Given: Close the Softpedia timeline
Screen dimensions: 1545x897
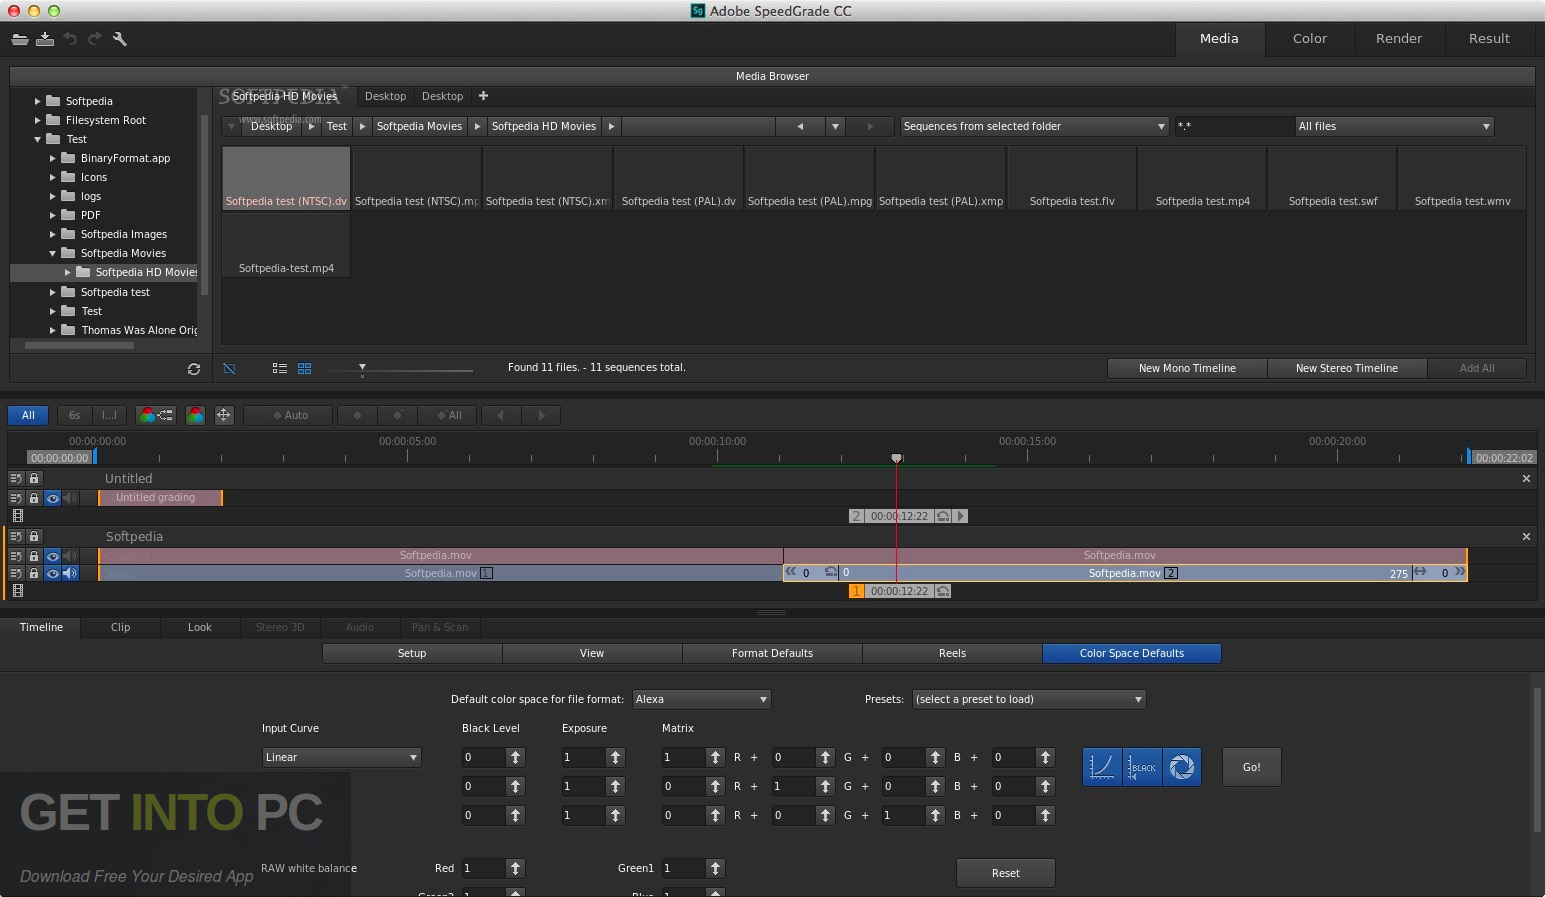Looking at the screenshot, I should (1526, 537).
